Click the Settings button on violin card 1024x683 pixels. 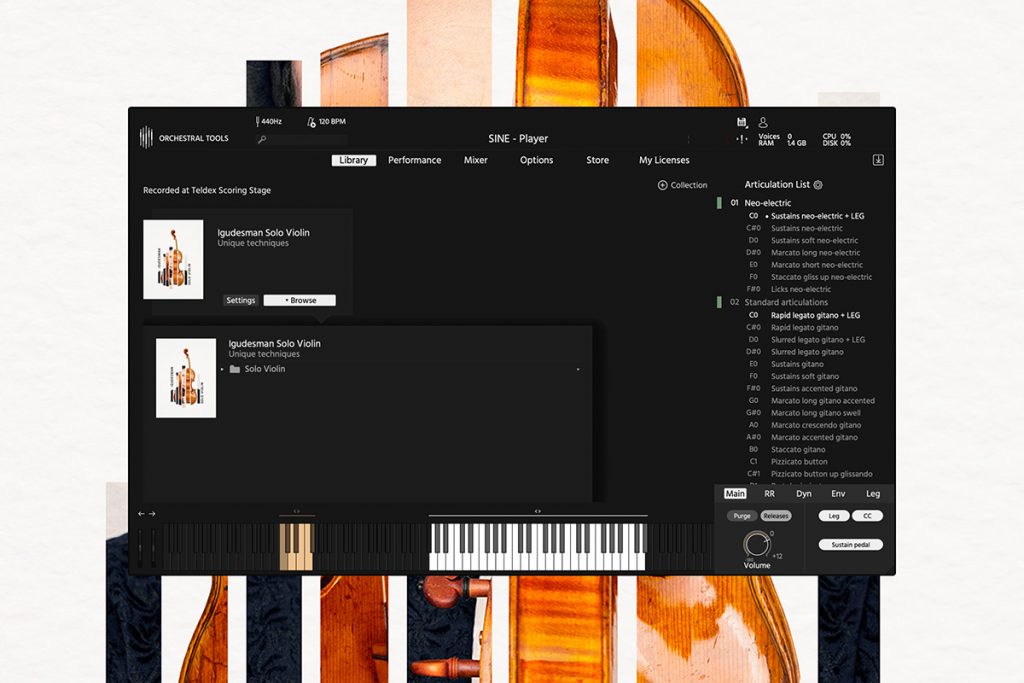[x=240, y=300]
